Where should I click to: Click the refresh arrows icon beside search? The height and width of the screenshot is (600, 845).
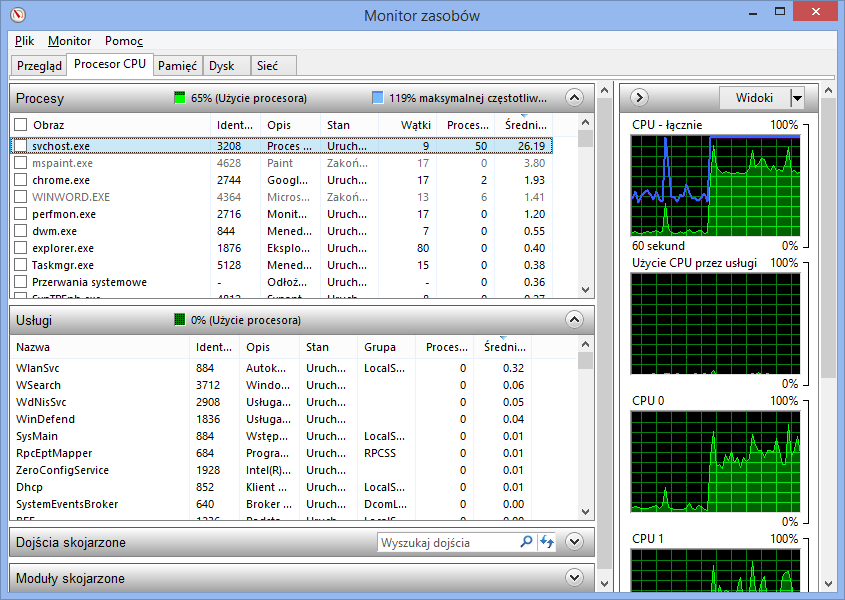pyautogui.click(x=547, y=541)
